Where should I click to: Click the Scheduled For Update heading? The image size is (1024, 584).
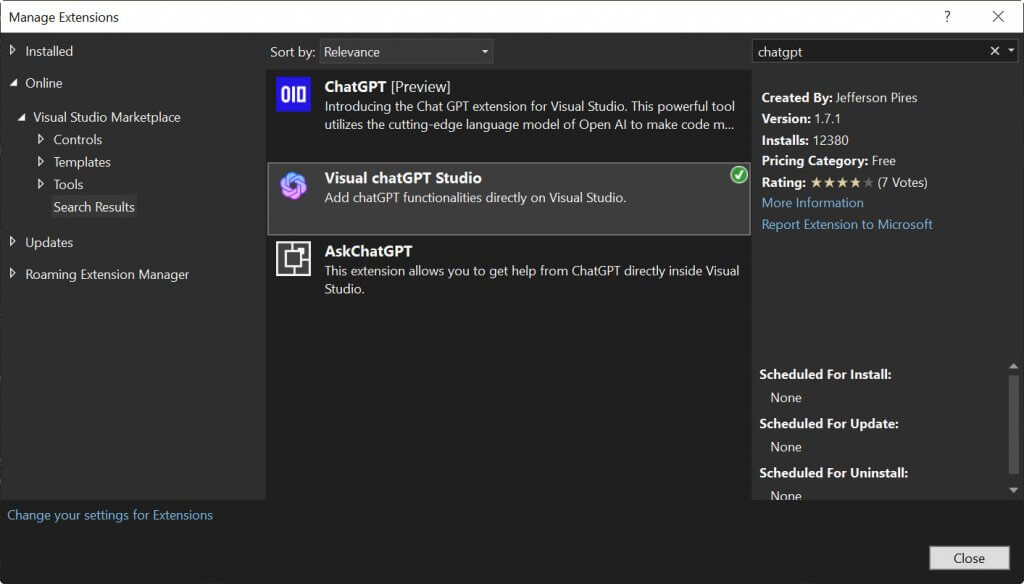pyautogui.click(x=829, y=423)
